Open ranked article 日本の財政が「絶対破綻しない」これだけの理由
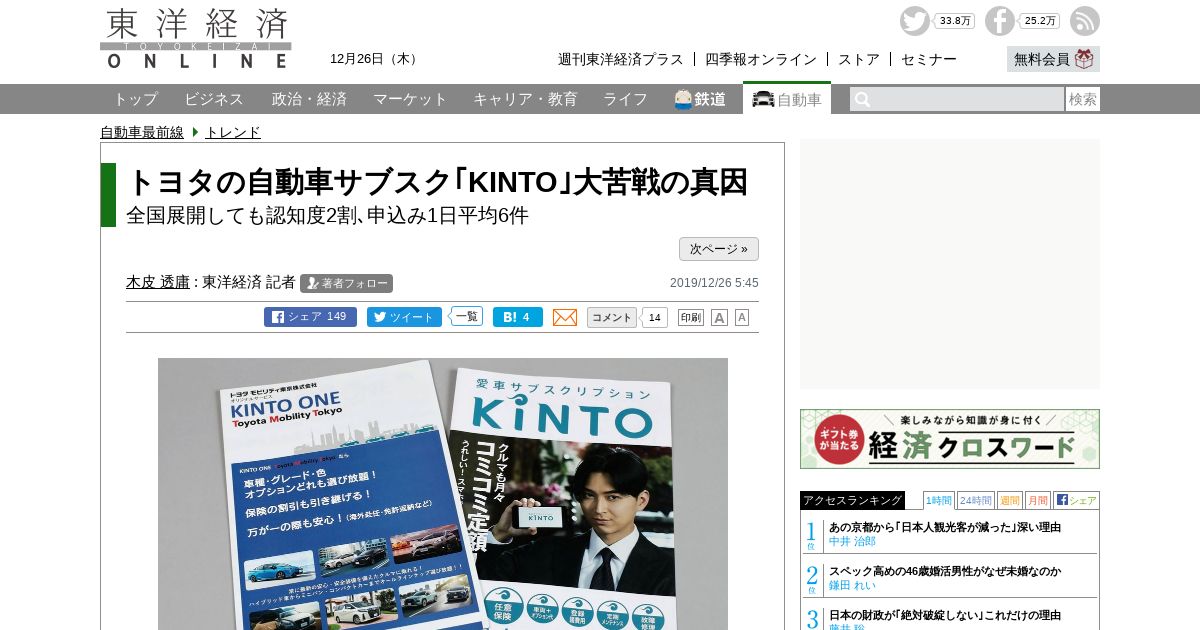Viewport: 1200px width, 630px height. (x=945, y=615)
